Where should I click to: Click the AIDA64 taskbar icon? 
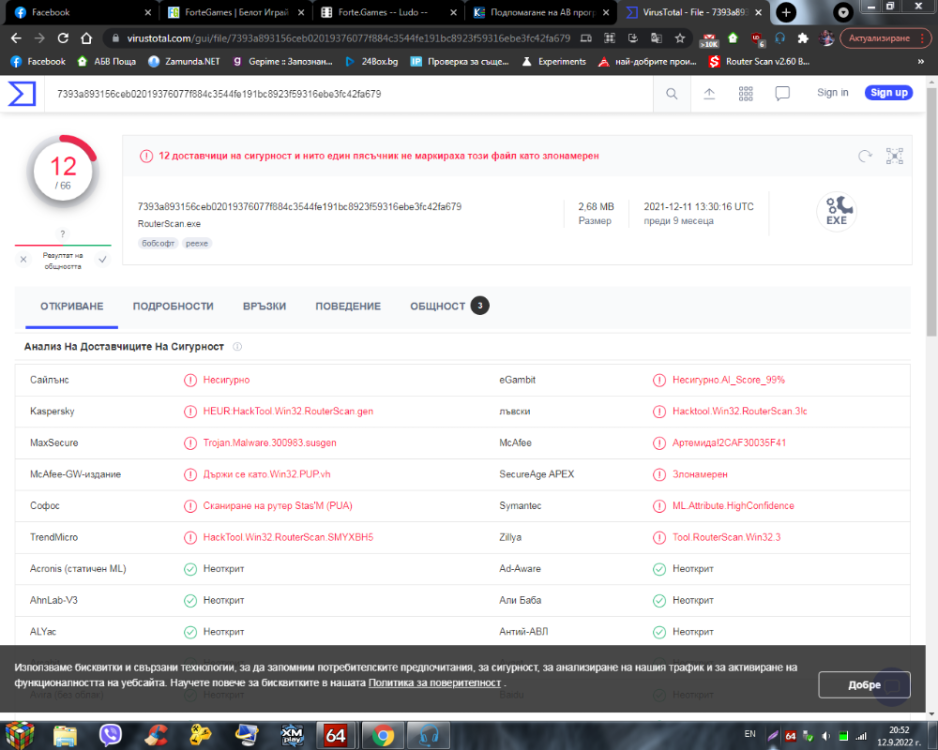coord(336,735)
